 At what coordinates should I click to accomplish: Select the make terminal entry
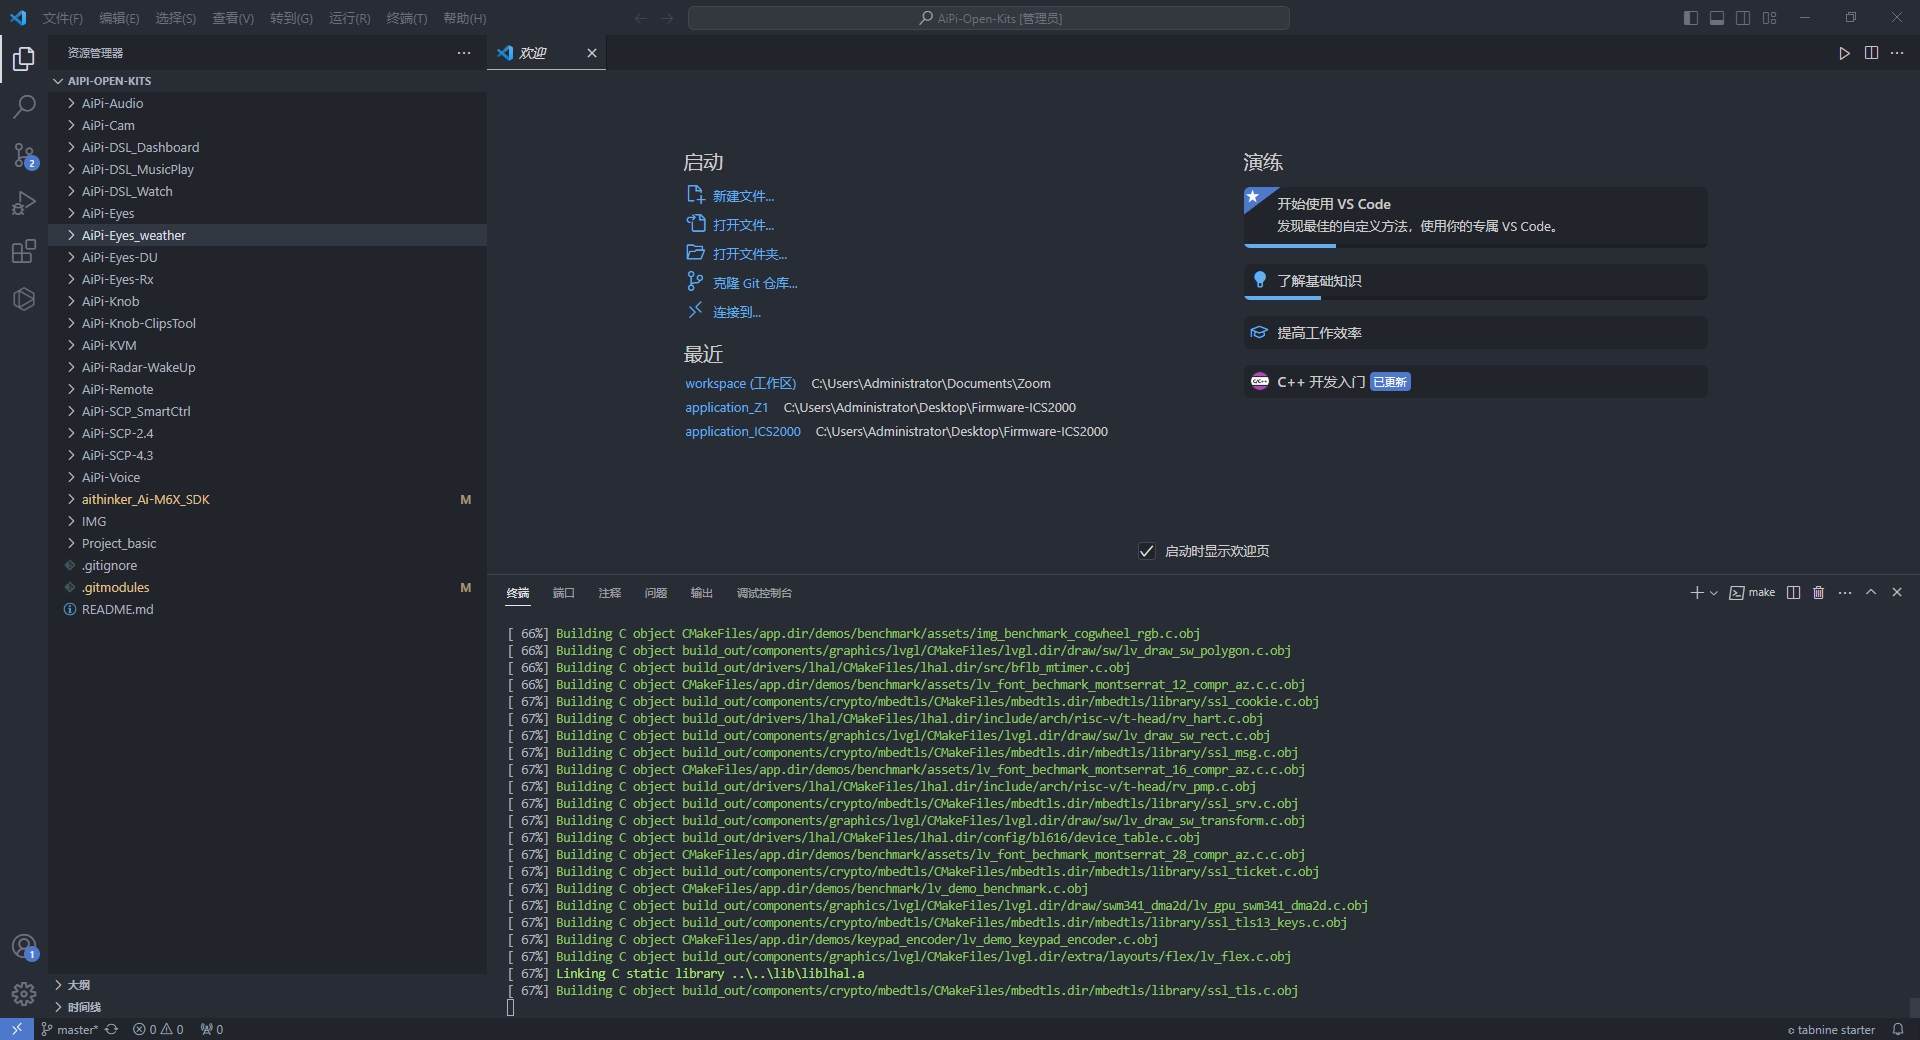1752,593
